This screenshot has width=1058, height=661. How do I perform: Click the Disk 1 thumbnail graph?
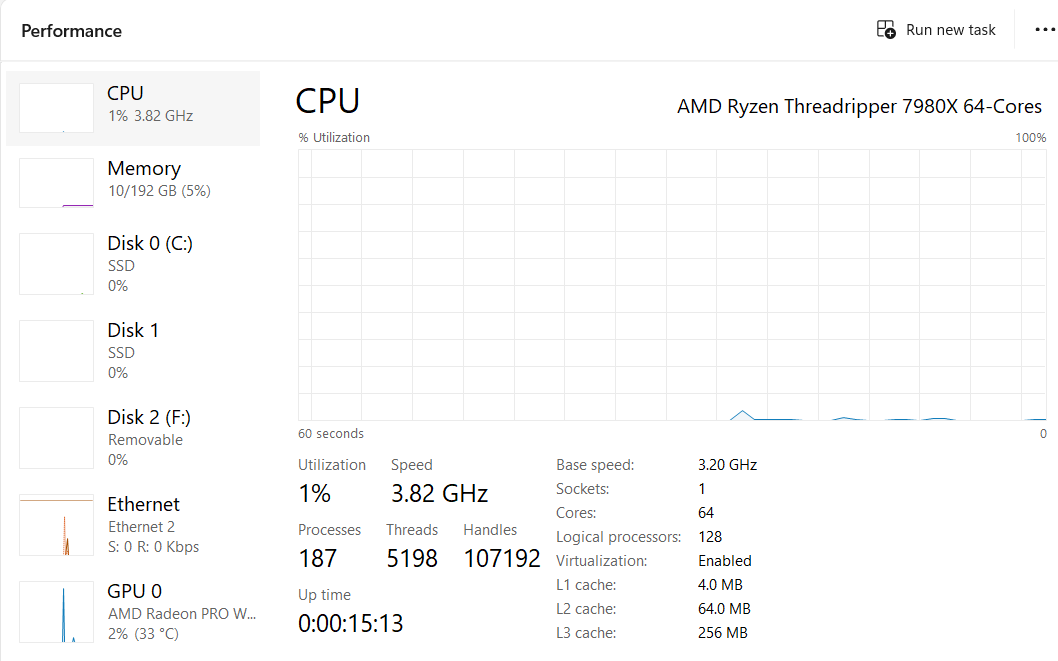[56, 351]
